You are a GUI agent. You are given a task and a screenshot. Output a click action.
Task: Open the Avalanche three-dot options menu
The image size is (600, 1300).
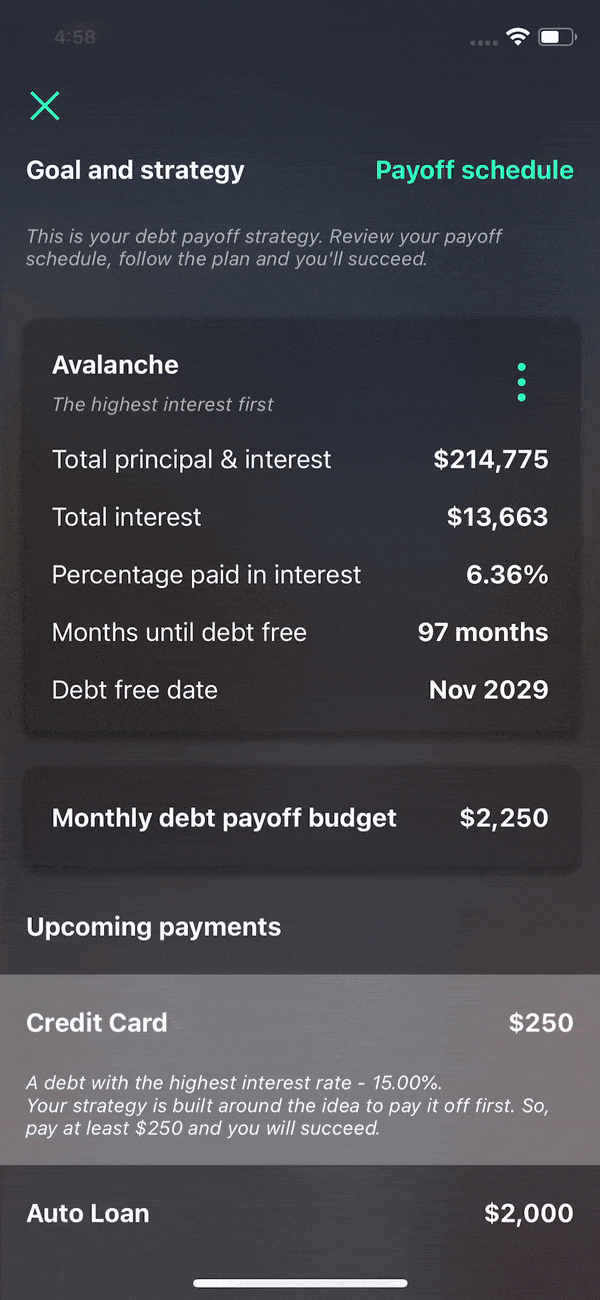521,383
